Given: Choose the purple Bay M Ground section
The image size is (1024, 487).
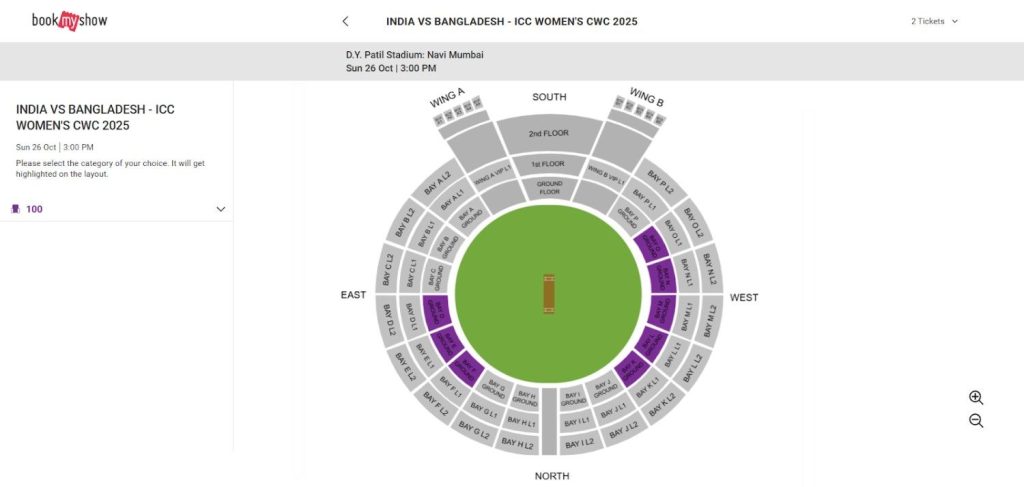Looking at the screenshot, I should pos(662,310).
